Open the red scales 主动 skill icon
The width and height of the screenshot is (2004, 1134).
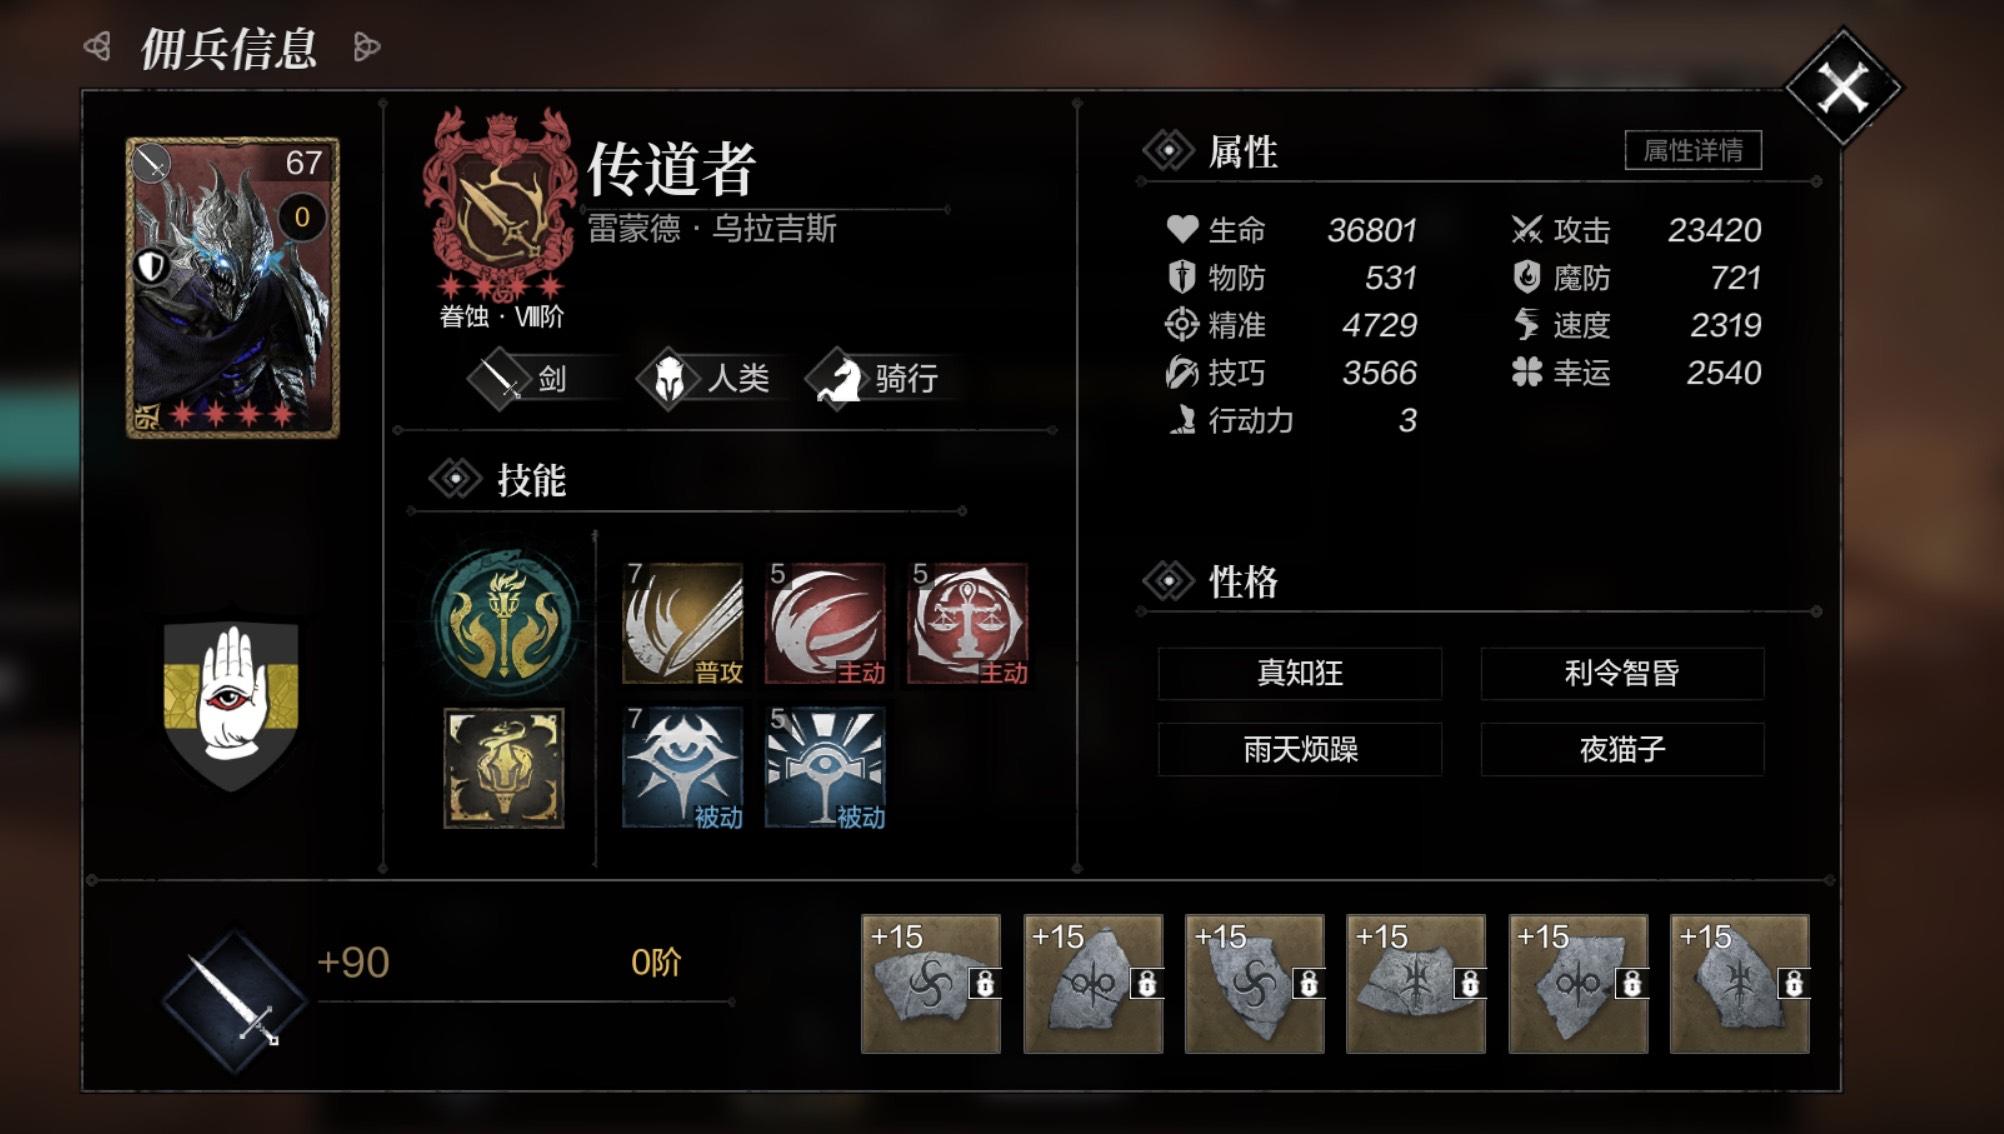point(967,623)
